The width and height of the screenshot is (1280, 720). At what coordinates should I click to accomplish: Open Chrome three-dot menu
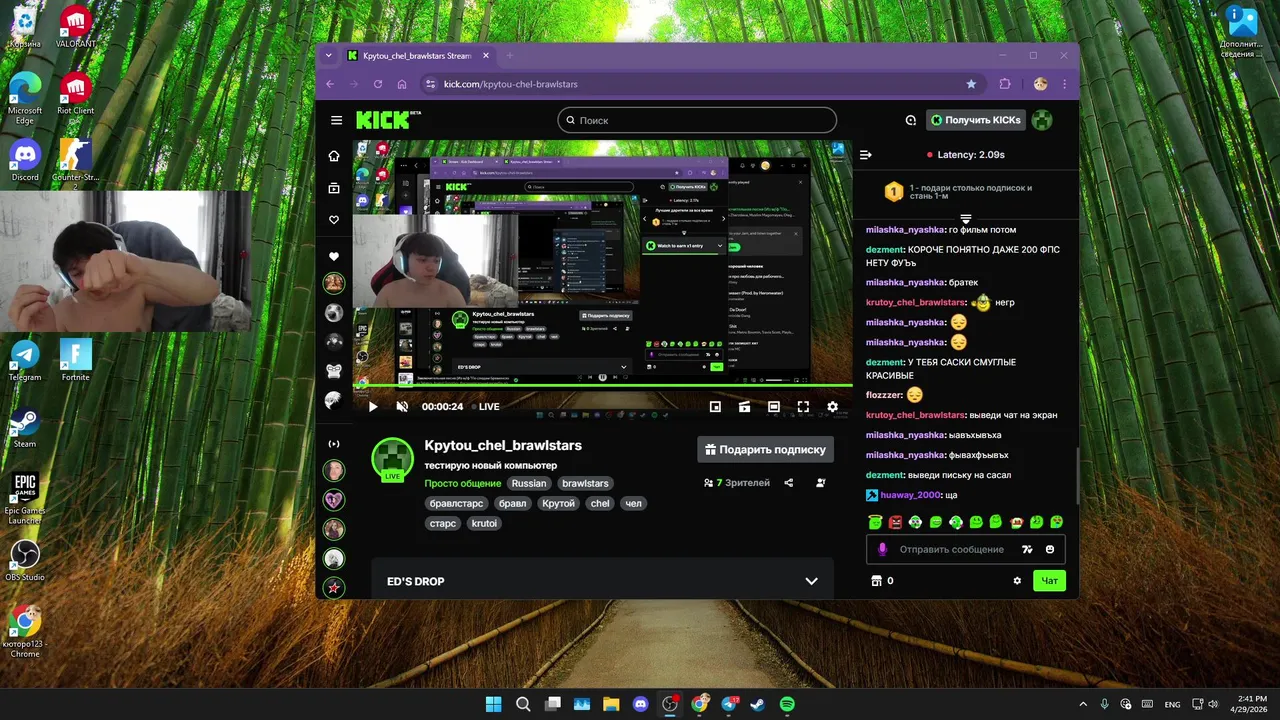coord(1064,84)
